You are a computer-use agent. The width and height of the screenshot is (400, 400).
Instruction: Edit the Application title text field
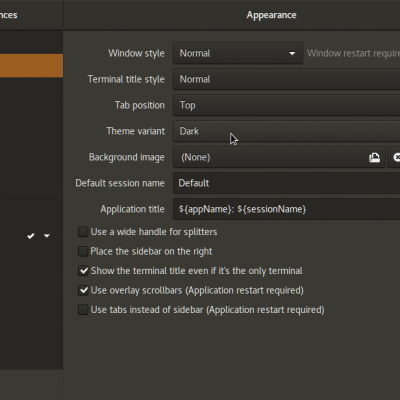click(x=286, y=209)
